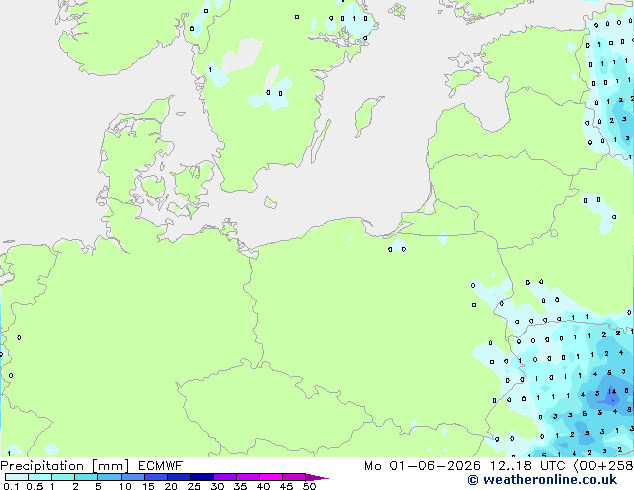The image size is (634, 490).
Task: Choose the 35–40 mm magenta legend swatch
Action: 247,477
